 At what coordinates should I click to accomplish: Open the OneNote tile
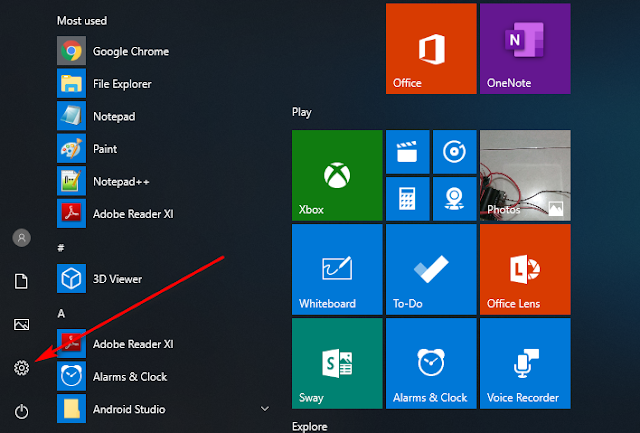[x=525, y=49]
